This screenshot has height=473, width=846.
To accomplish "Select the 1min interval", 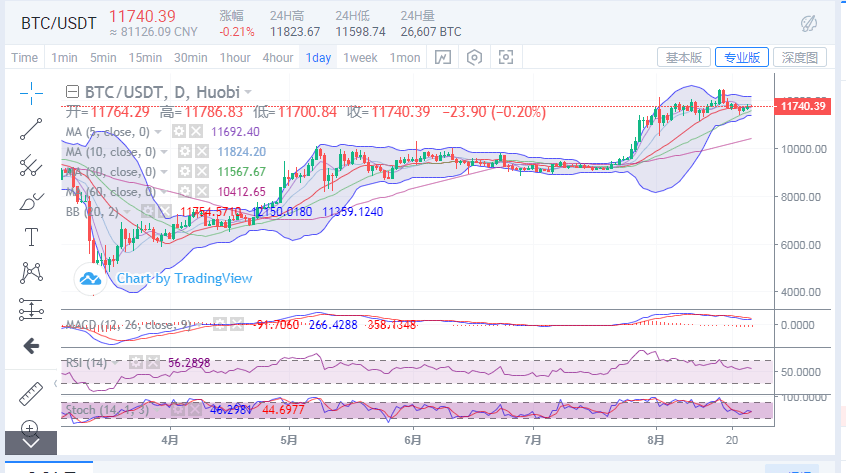I will coord(64,58).
